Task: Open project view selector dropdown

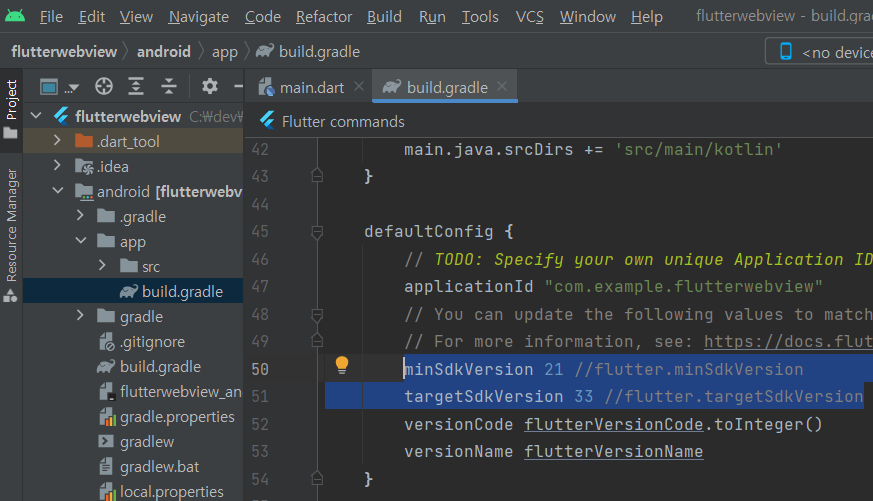Action: point(58,87)
